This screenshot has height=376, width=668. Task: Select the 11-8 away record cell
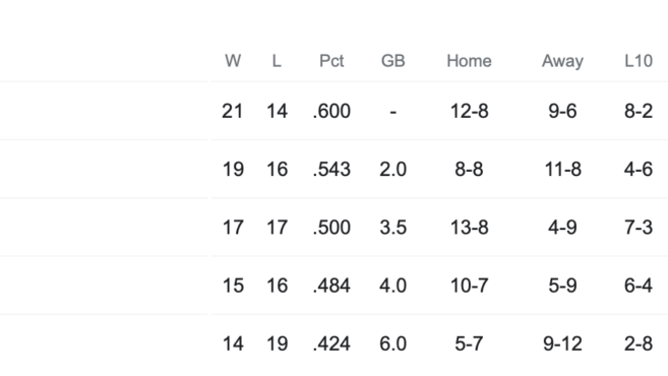[562, 169]
